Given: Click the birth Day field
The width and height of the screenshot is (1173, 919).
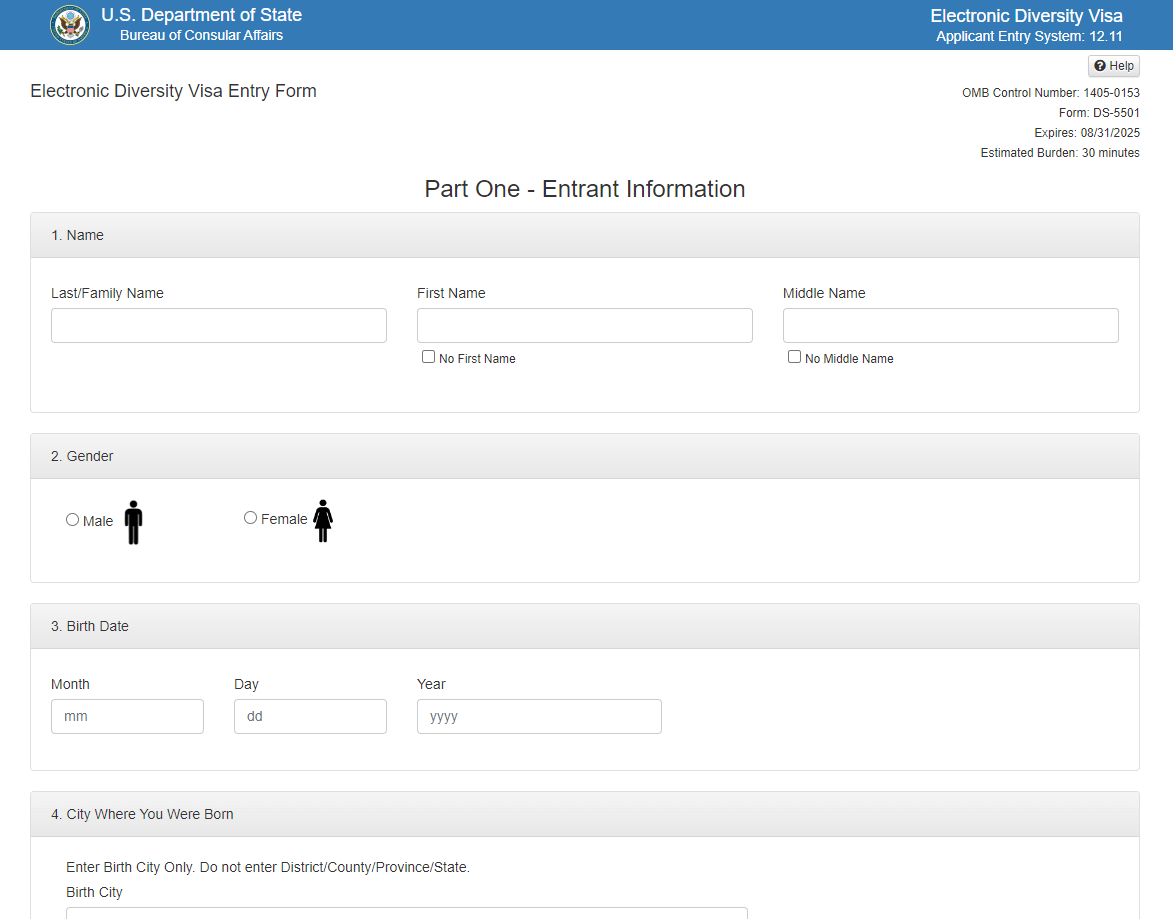Looking at the screenshot, I should click(310, 717).
